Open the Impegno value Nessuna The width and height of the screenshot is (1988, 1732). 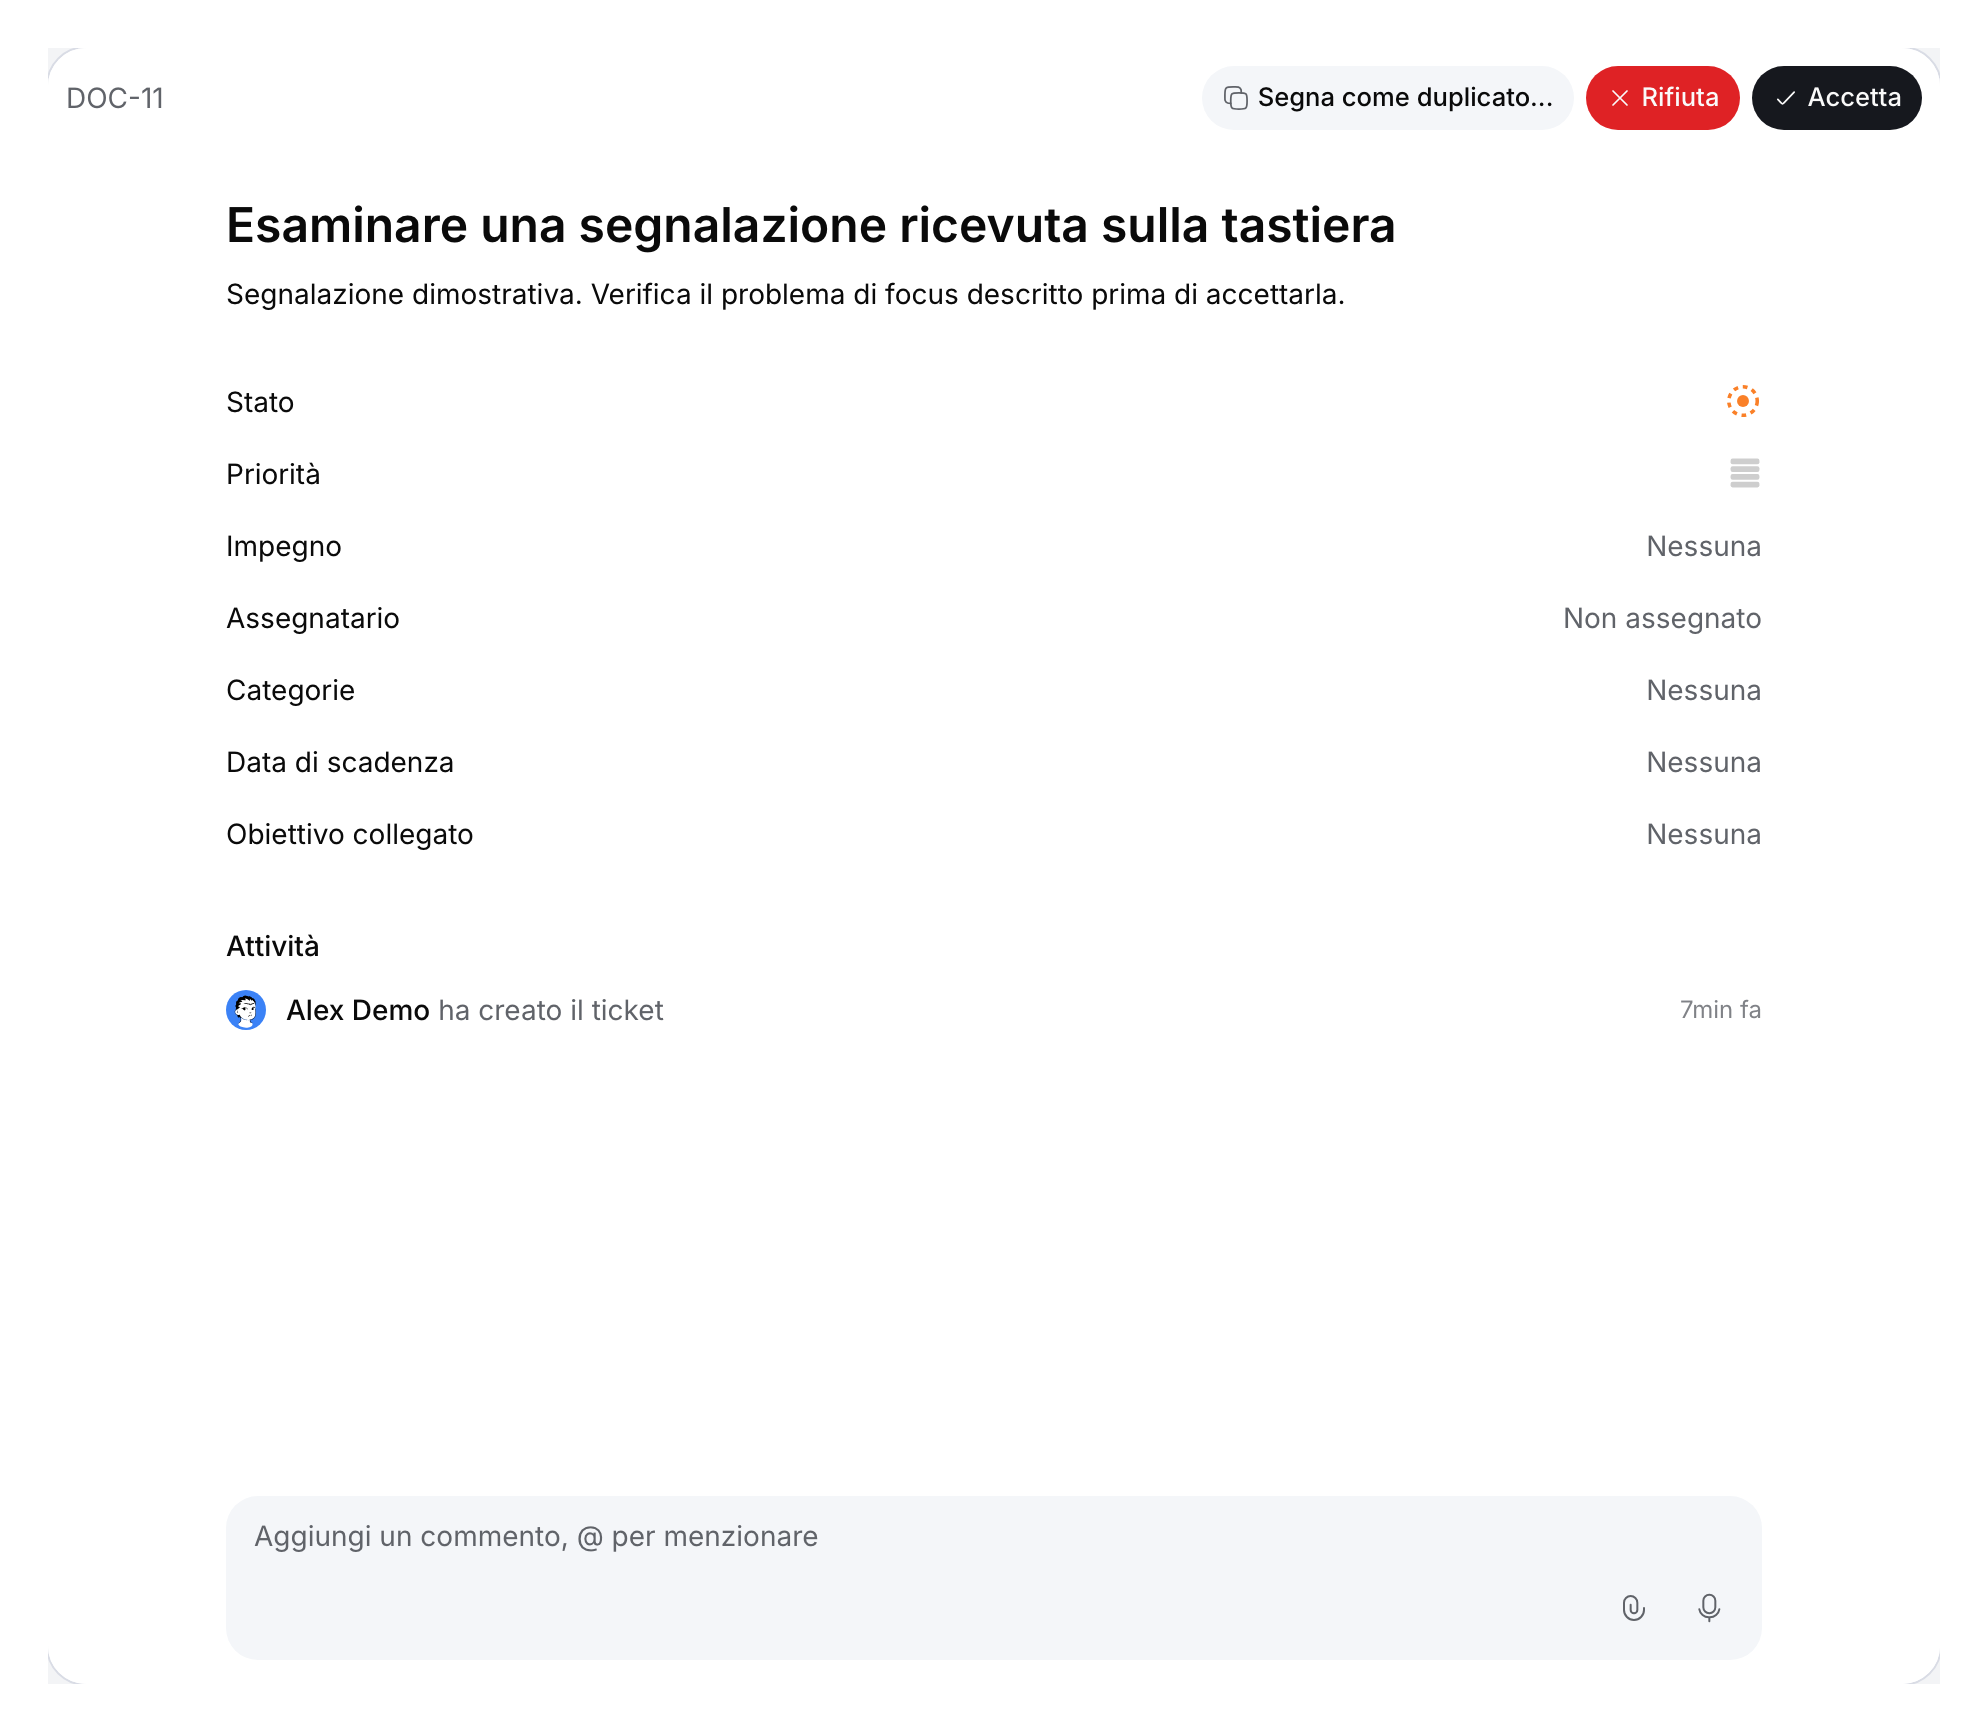[x=1703, y=546]
